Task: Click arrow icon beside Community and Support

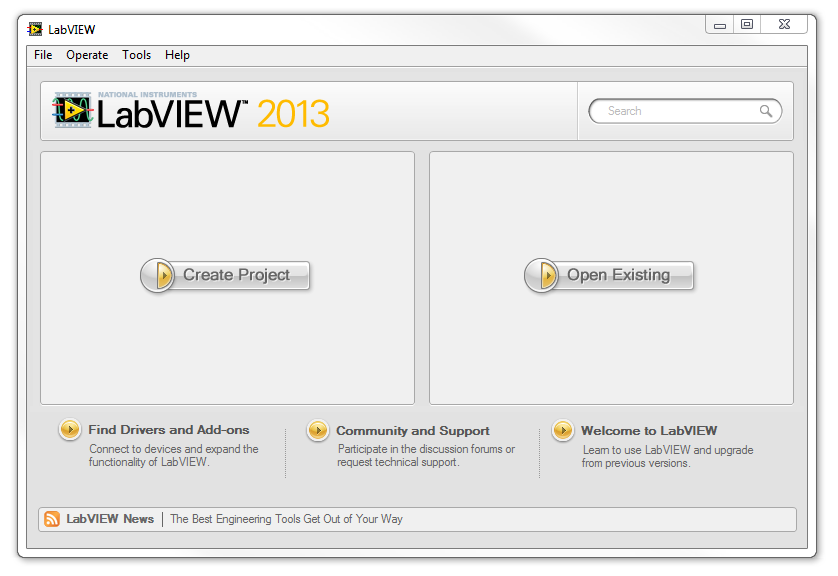Action: (x=318, y=431)
